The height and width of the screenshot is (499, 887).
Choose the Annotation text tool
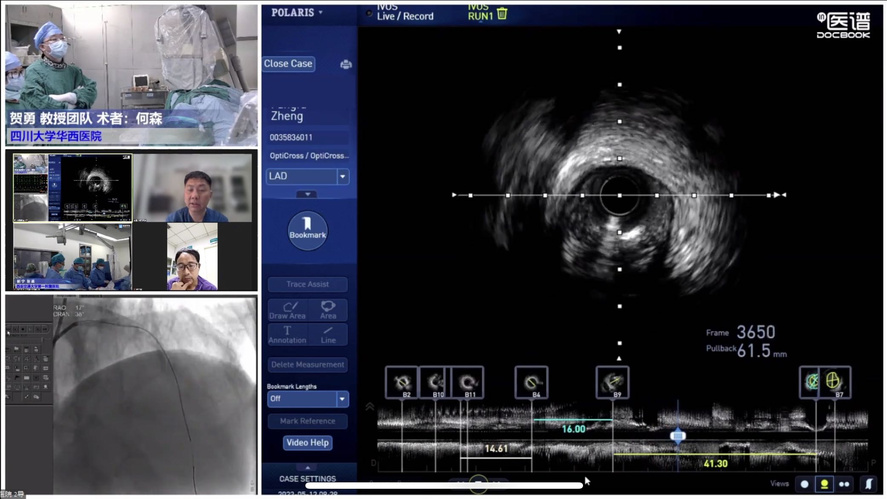click(x=287, y=335)
